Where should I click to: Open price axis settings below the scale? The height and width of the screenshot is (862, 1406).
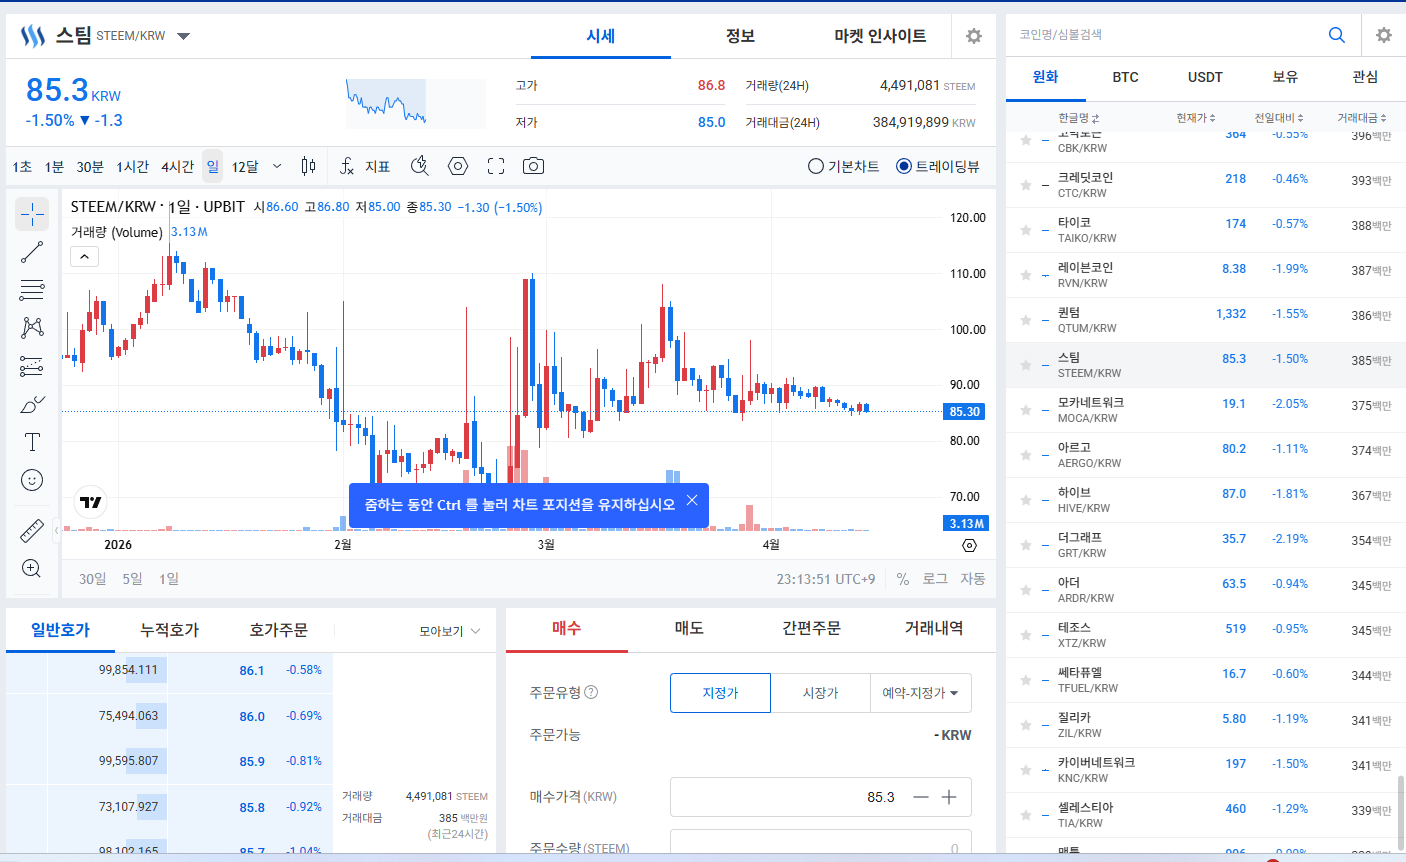(x=969, y=545)
